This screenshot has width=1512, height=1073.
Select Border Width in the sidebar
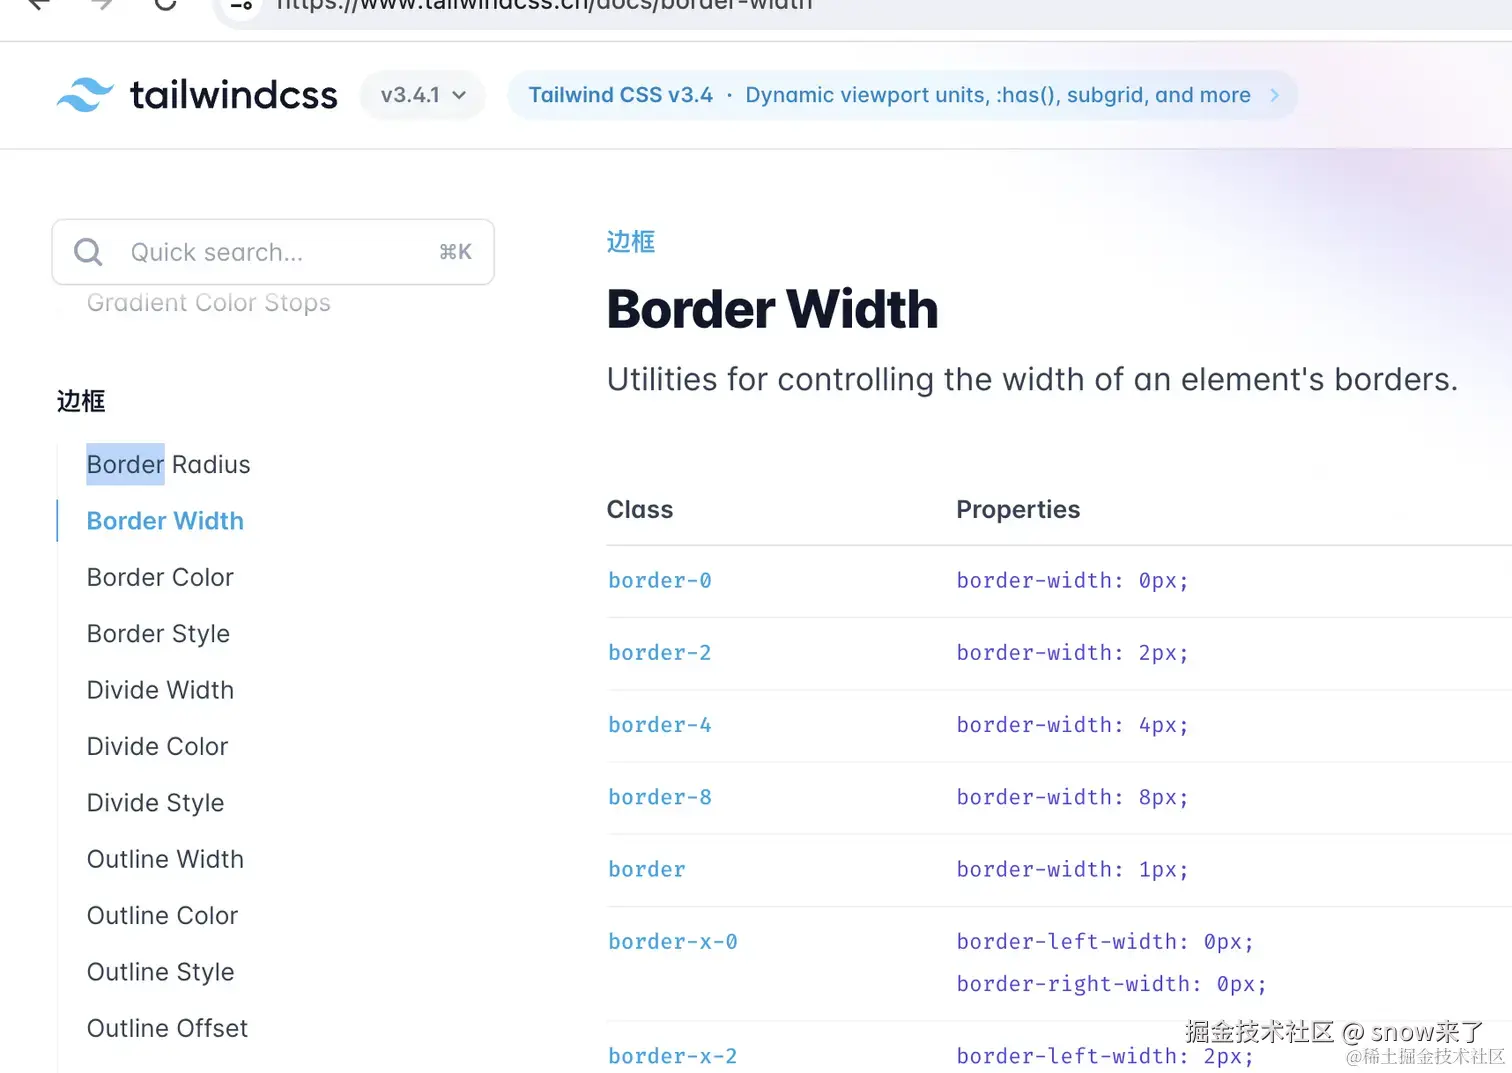(165, 521)
